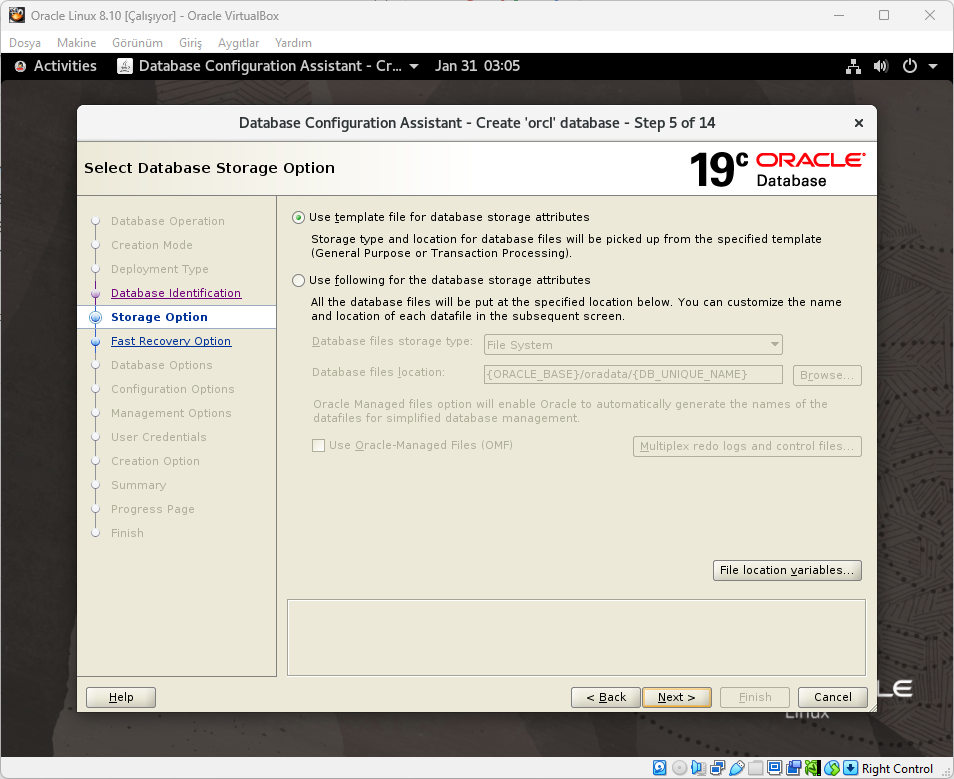Click Database files location input field
The height and width of the screenshot is (779, 954).
point(633,374)
